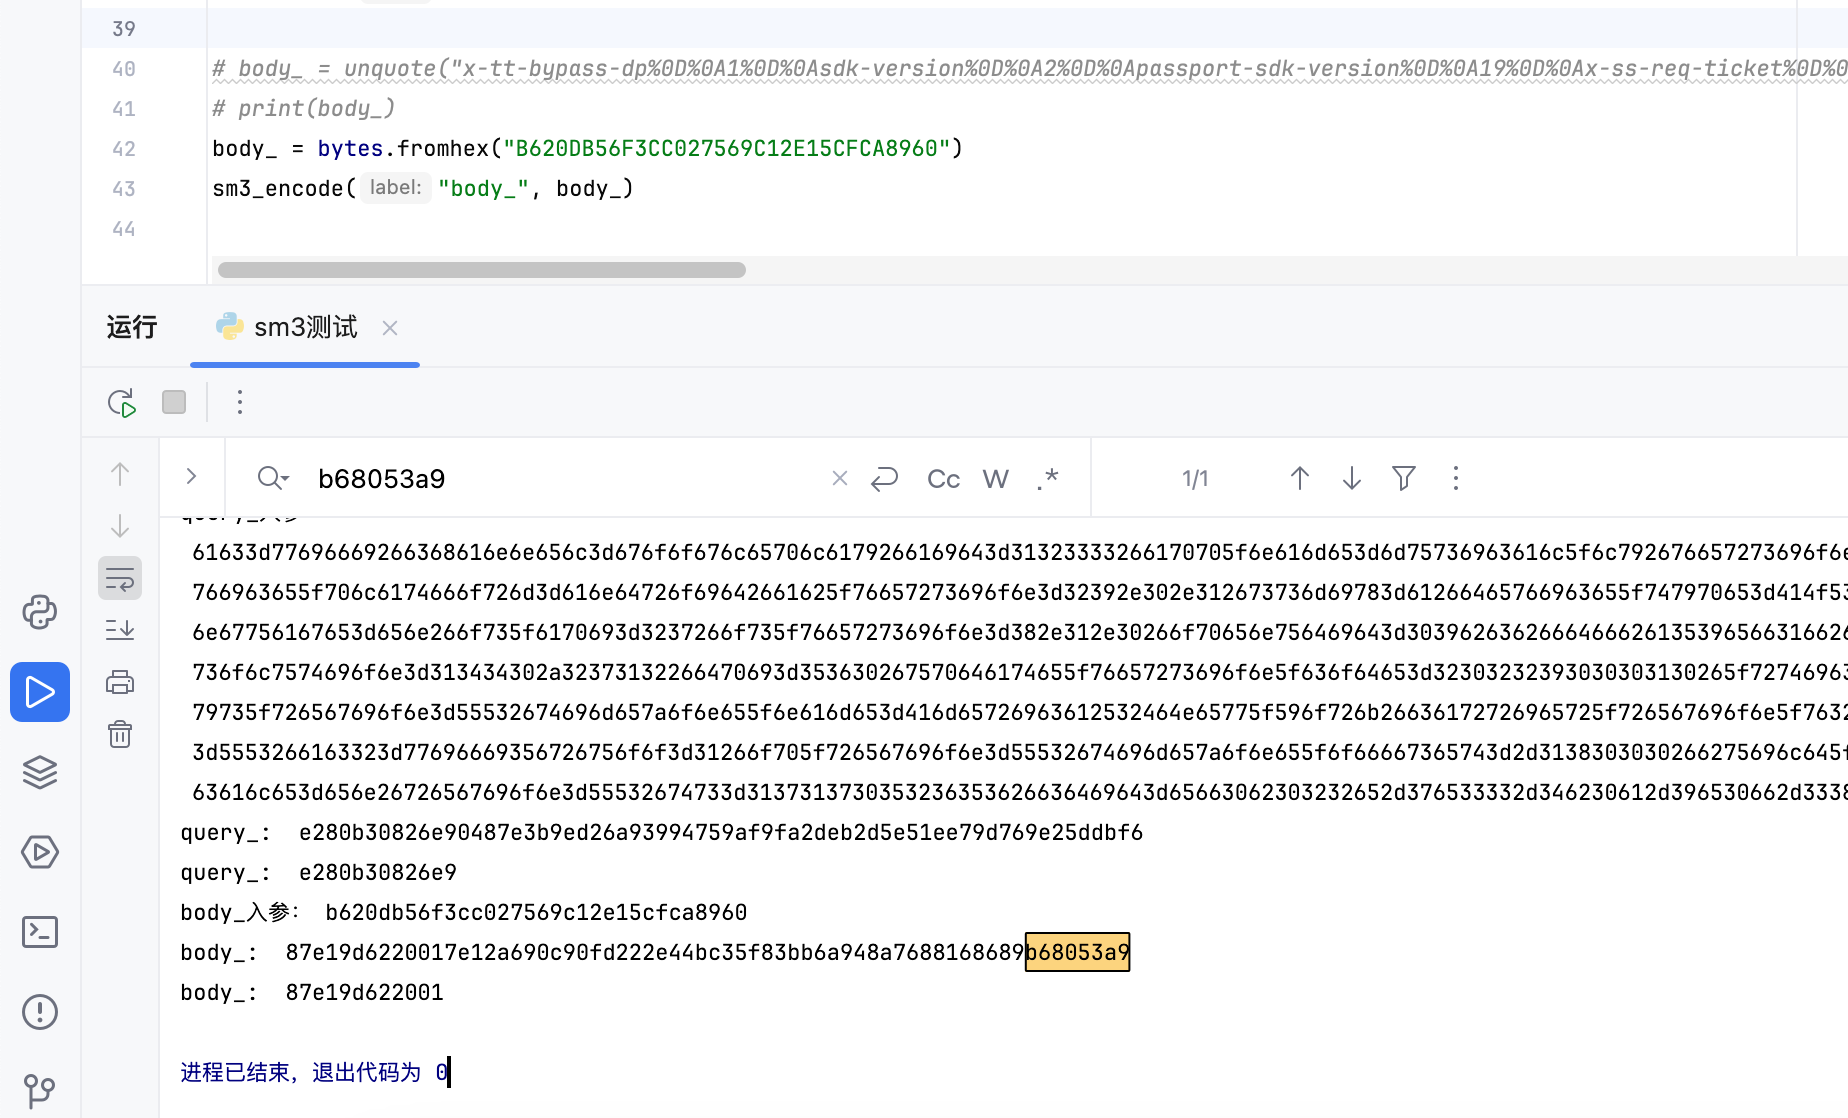Open the Services tool window
Screen dimensions: 1848x1118
40,852
